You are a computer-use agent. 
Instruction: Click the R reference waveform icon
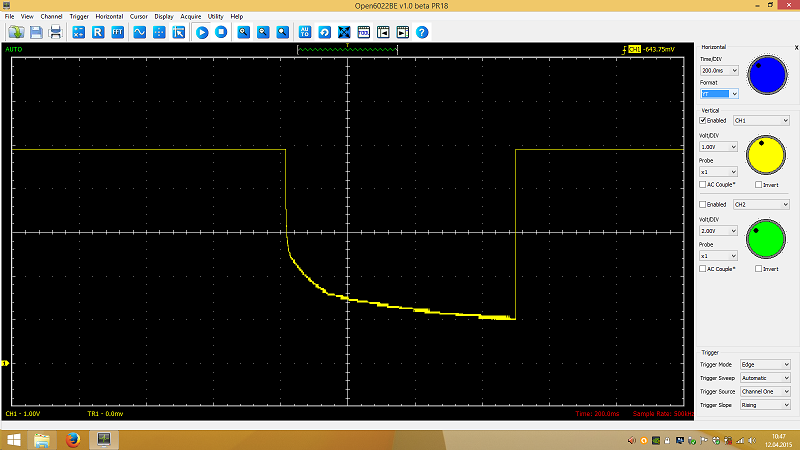coord(98,32)
